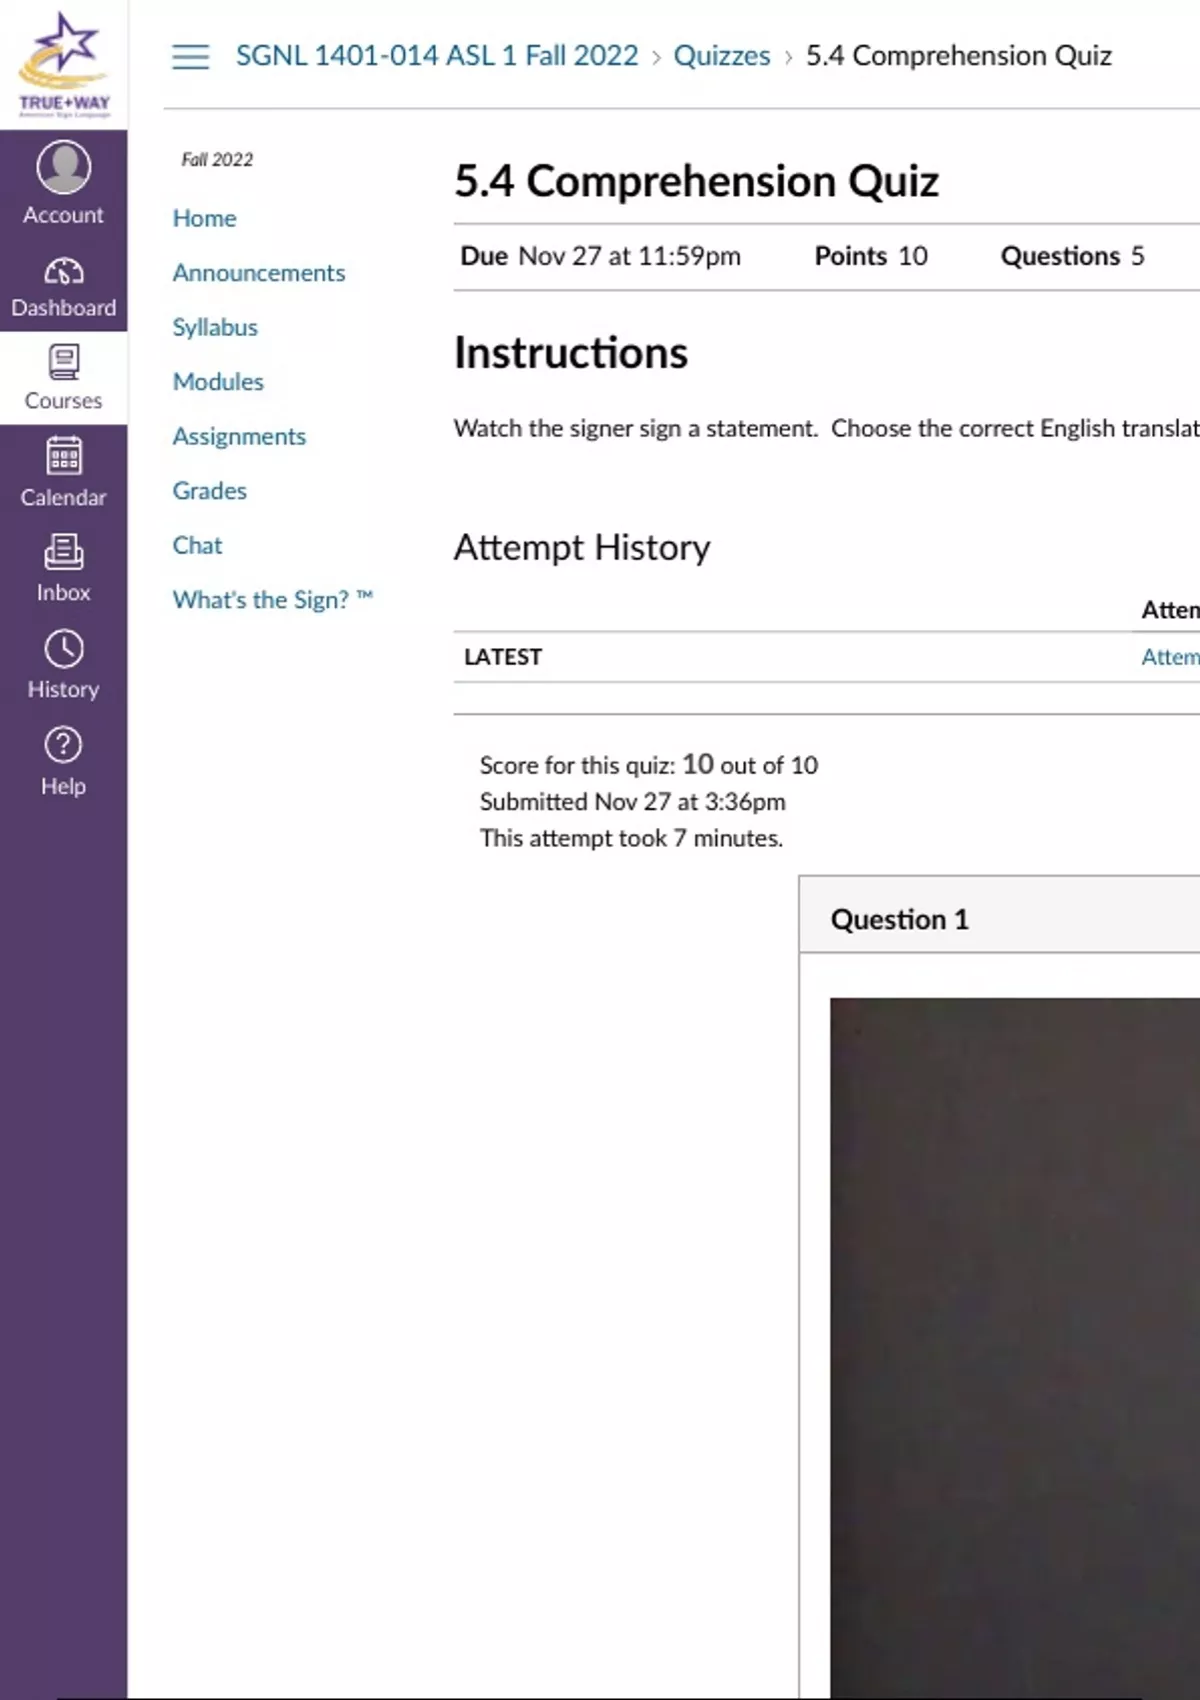
Task: Check the Grades page
Action: pos(209,491)
